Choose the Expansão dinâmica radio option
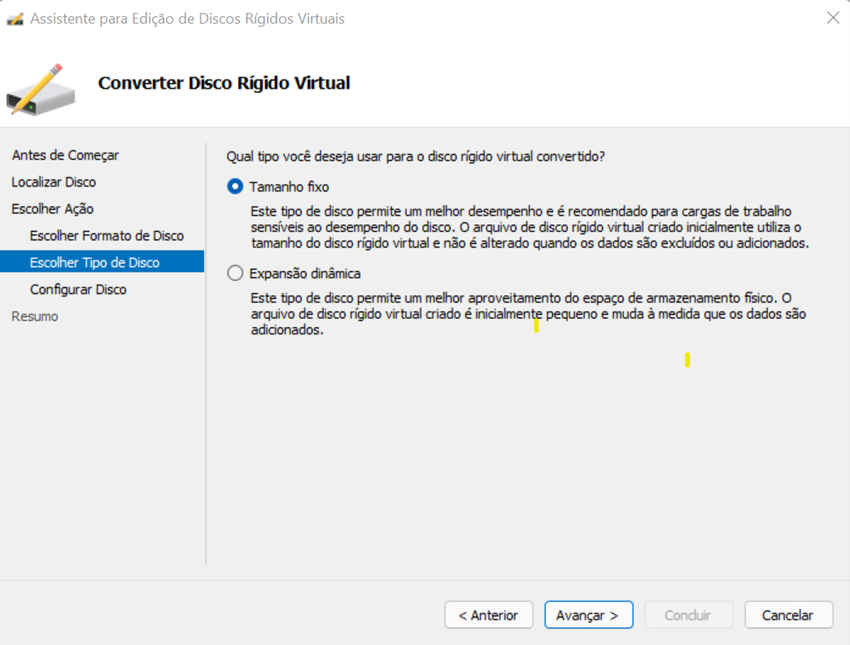850x645 pixels. pyautogui.click(x=235, y=273)
